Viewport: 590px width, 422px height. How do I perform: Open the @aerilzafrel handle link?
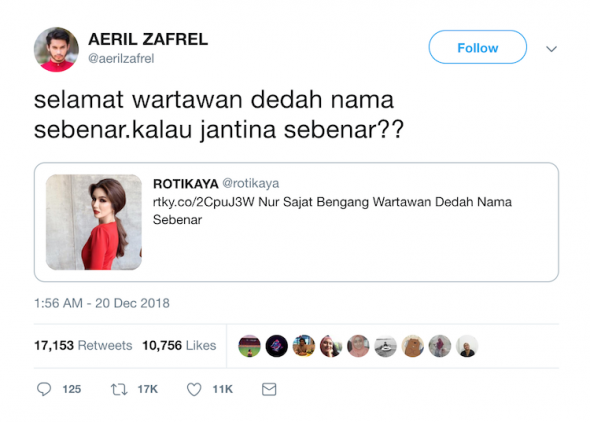click(x=121, y=59)
